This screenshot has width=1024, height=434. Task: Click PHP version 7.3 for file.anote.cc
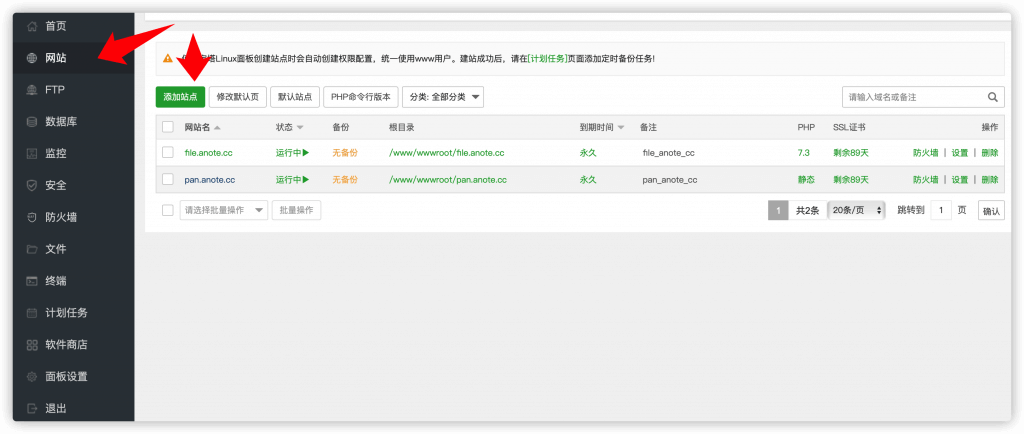803,153
